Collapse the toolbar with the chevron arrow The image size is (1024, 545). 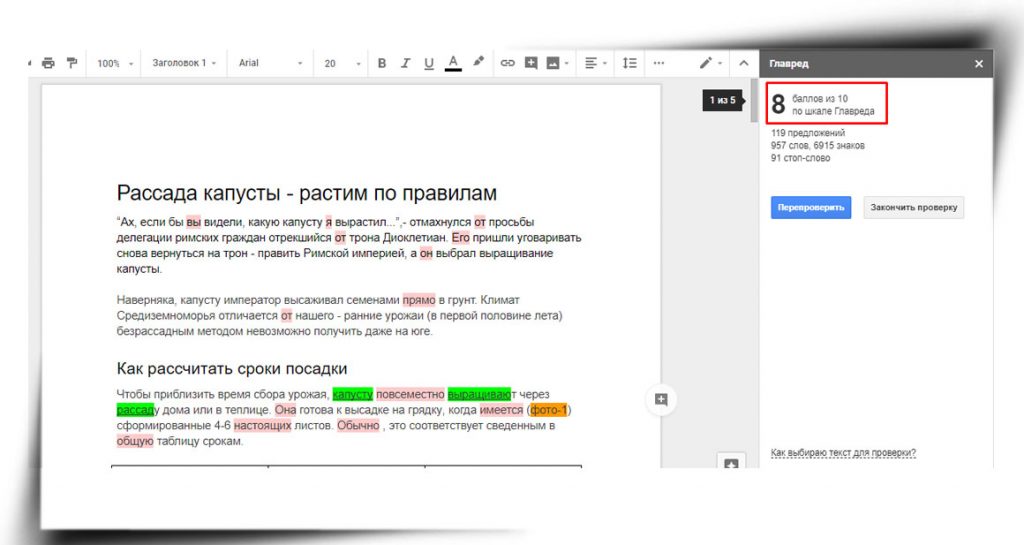tap(743, 63)
